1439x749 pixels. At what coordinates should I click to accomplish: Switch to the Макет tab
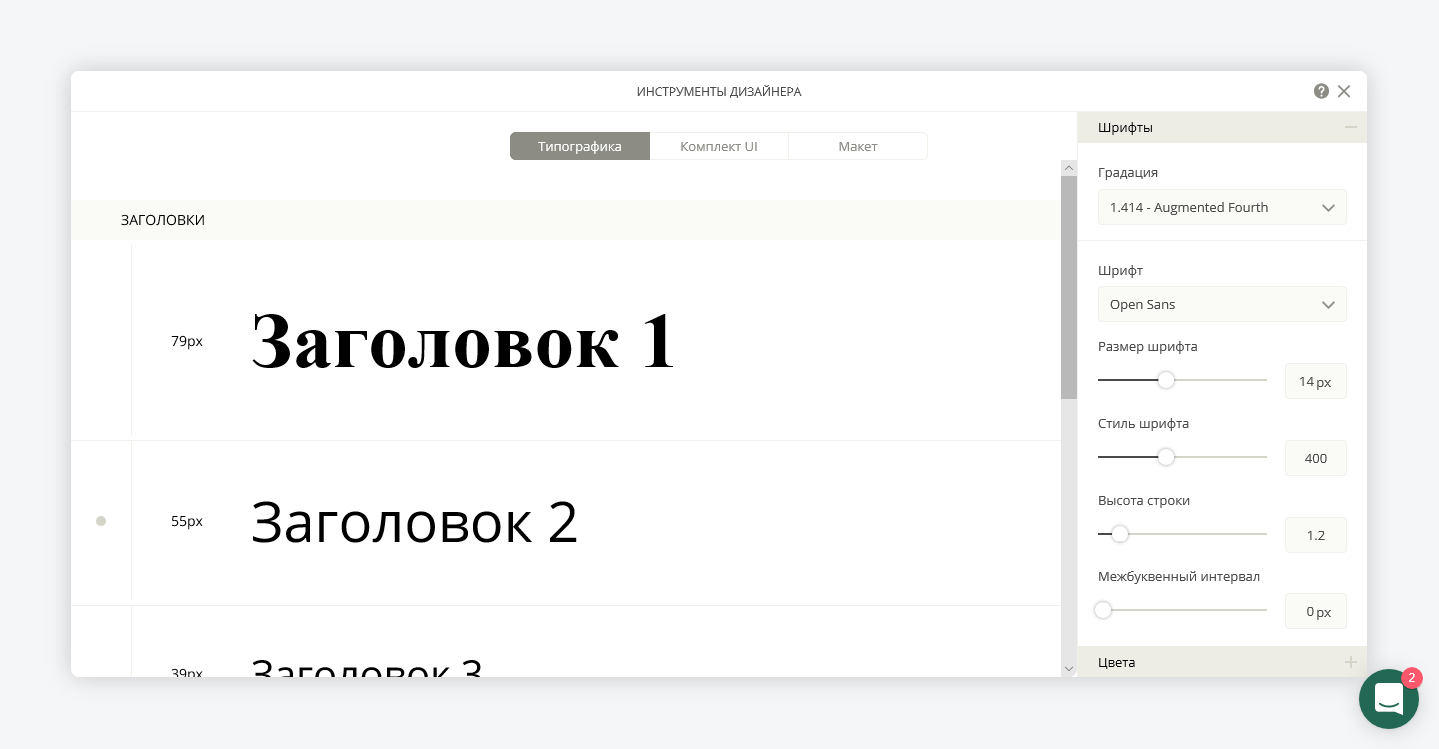[x=857, y=146]
